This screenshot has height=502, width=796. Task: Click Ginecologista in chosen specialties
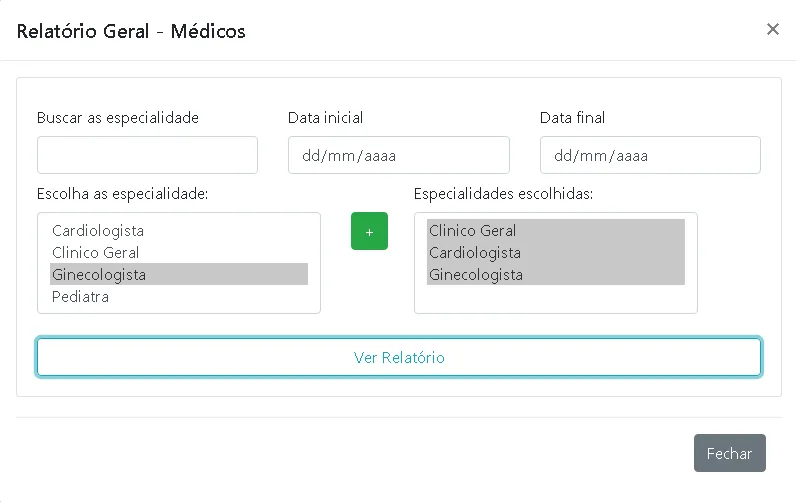click(476, 275)
